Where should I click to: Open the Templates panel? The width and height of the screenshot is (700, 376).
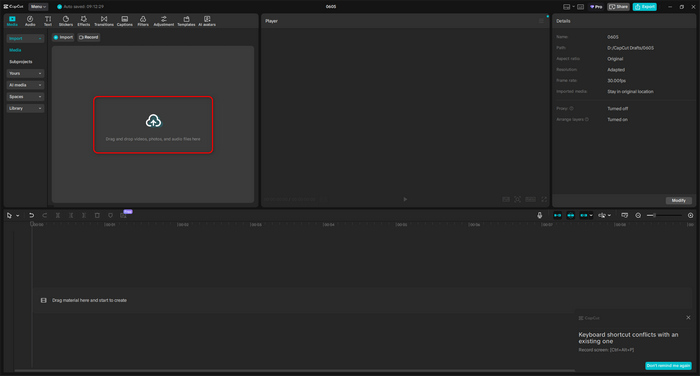pyautogui.click(x=186, y=21)
